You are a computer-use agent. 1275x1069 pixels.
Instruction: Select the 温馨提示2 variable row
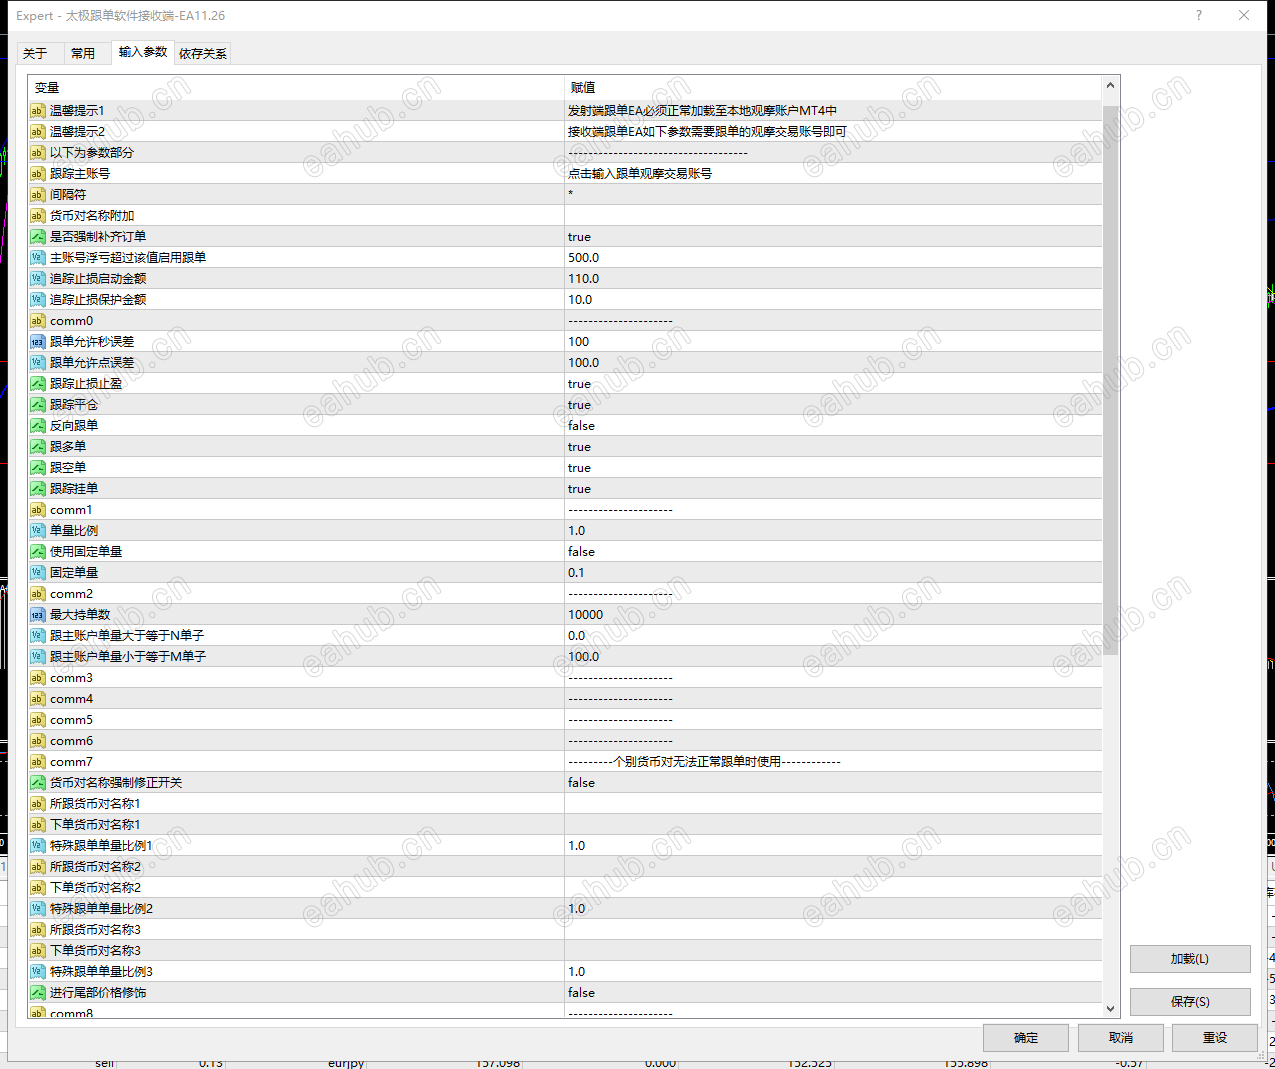coord(566,132)
